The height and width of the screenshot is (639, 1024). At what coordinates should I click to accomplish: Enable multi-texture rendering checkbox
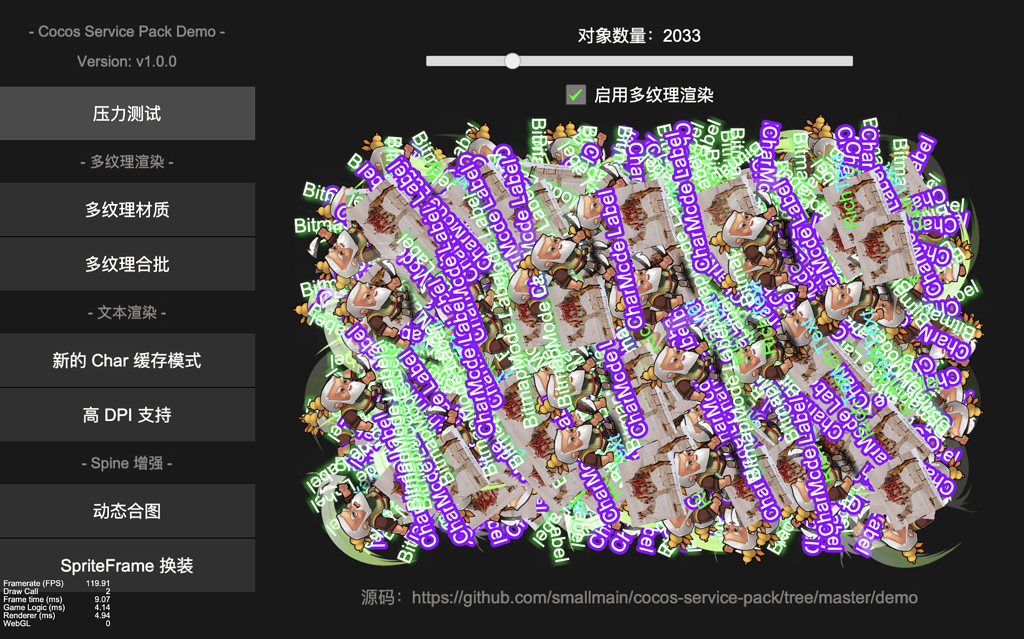(575, 96)
